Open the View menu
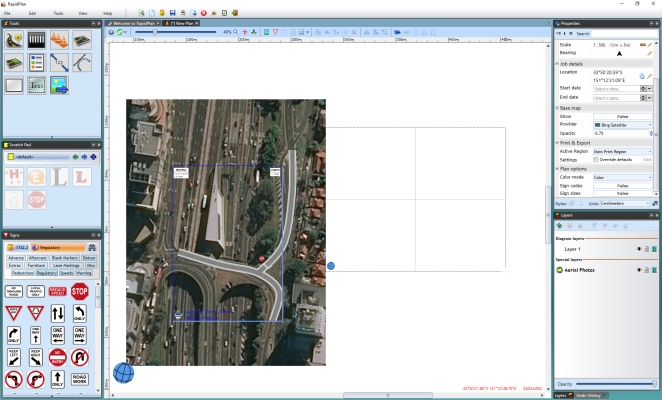This screenshot has width=662, height=400. pyautogui.click(x=83, y=13)
